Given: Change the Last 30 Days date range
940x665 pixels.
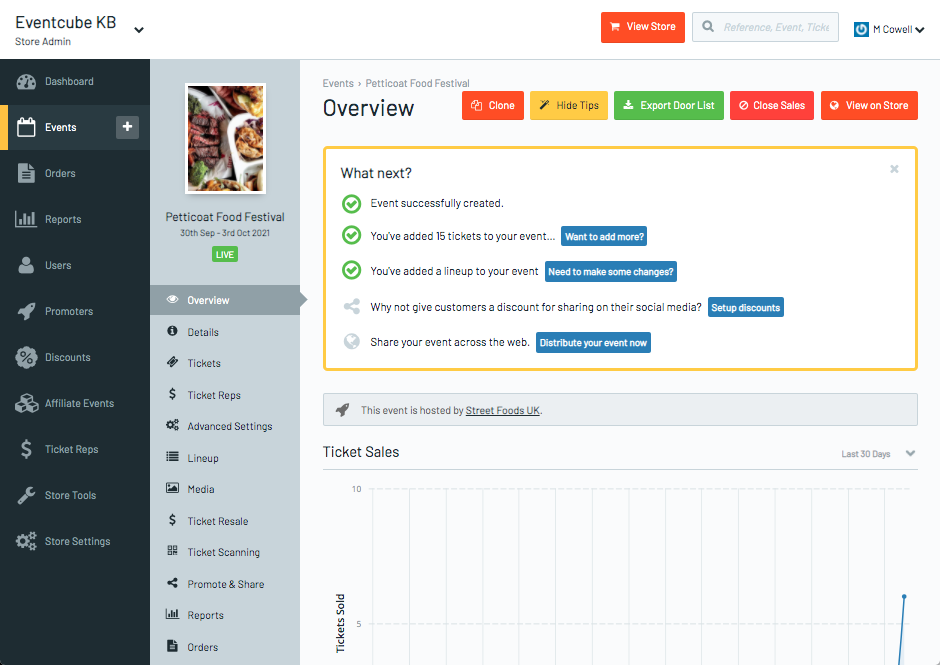Looking at the screenshot, I should tap(875, 453).
